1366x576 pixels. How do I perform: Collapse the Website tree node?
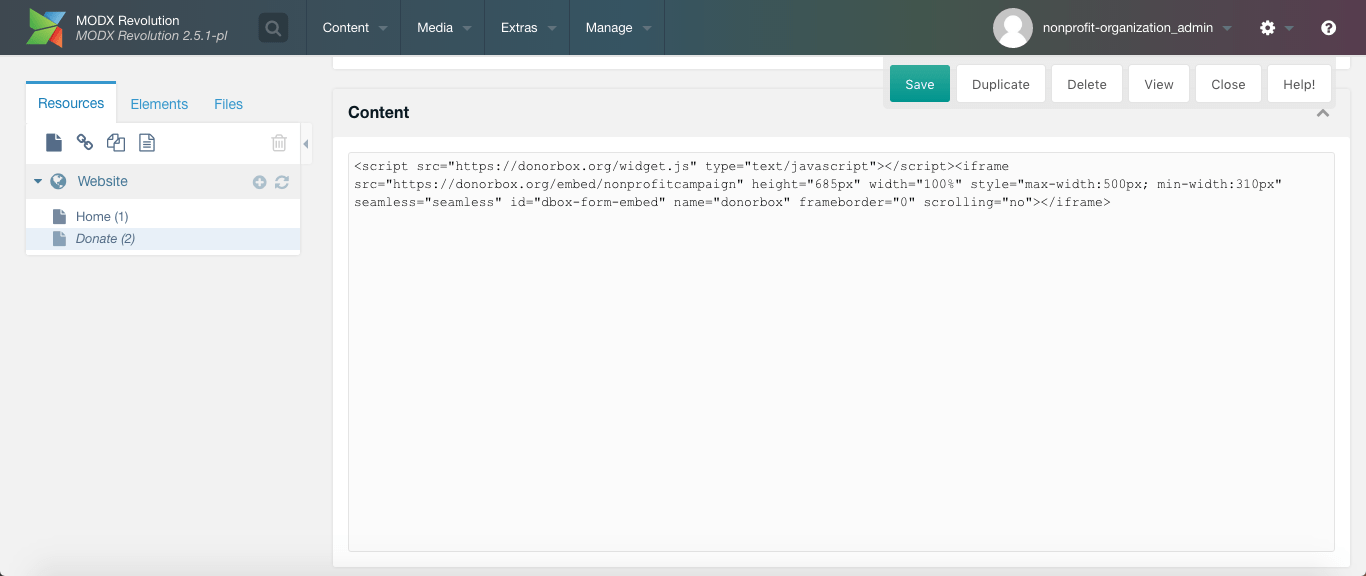click(38, 182)
